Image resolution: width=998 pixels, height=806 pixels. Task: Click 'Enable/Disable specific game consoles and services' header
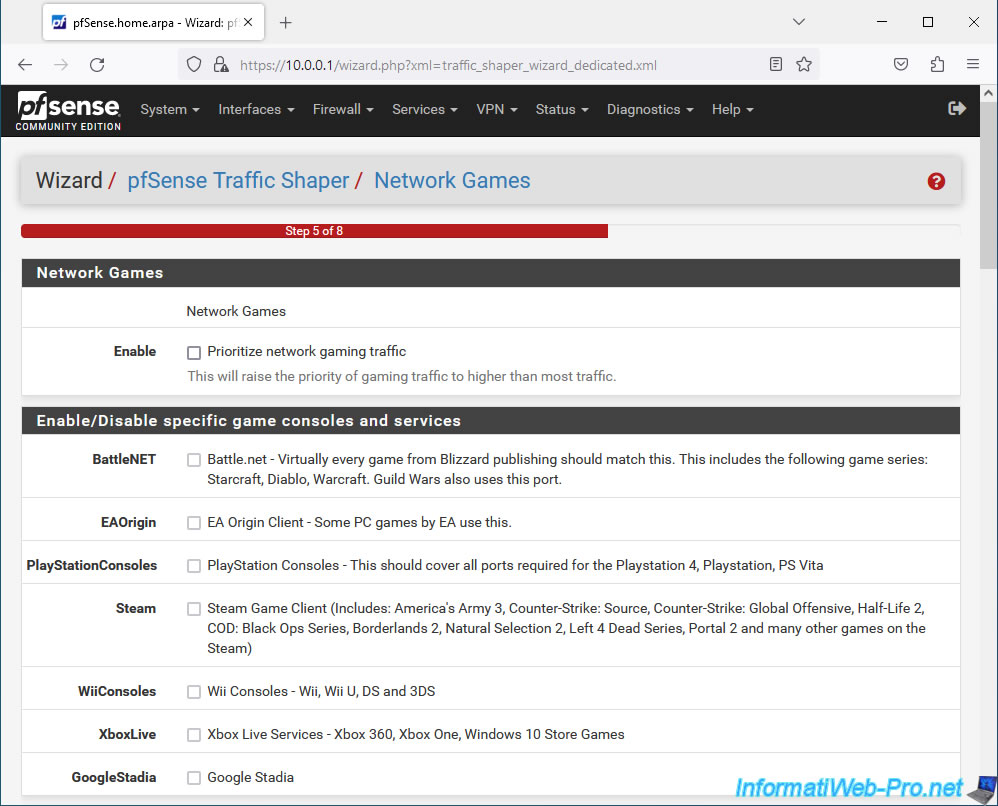click(x=491, y=421)
